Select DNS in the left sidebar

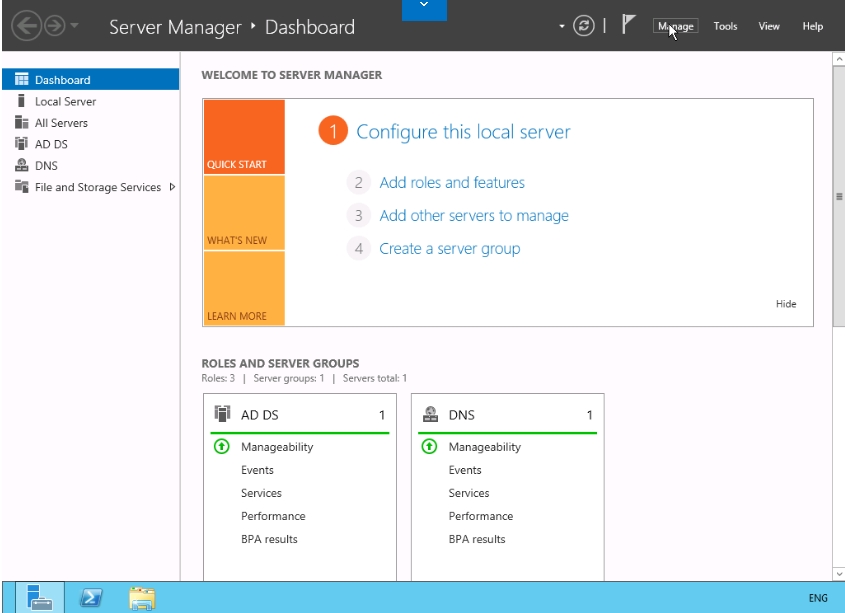46,166
